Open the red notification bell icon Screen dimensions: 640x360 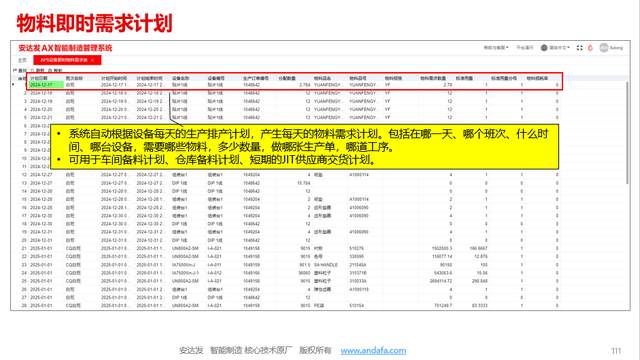point(590,48)
